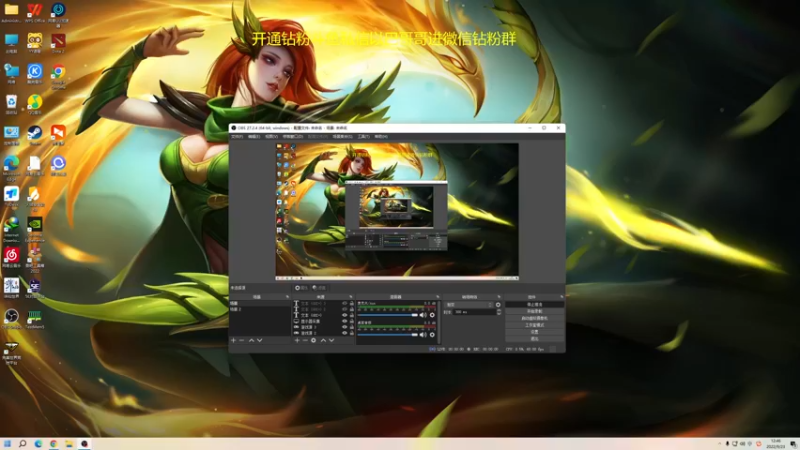Click 启动虚拟摄像机 button

pos(535,318)
